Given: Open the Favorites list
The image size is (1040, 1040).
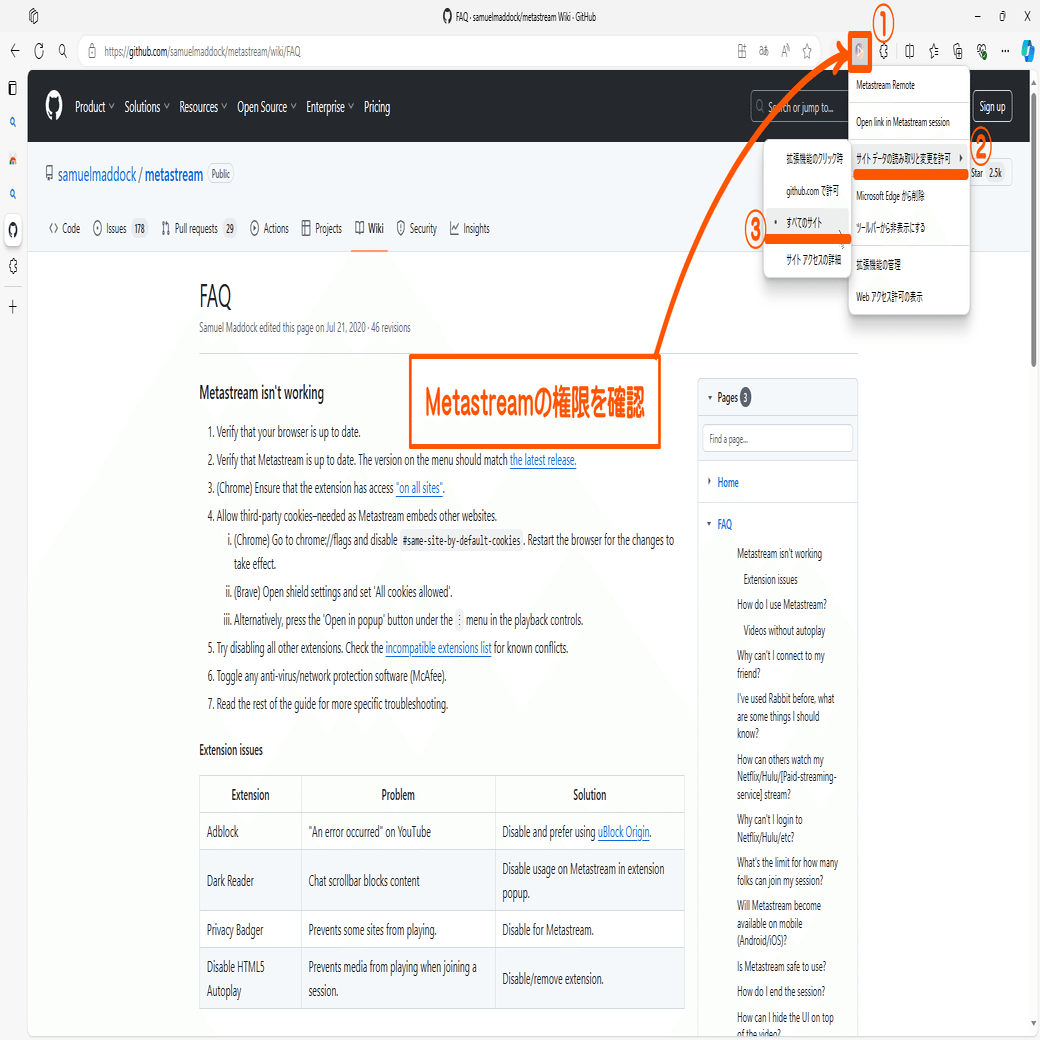Looking at the screenshot, I should point(933,51).
